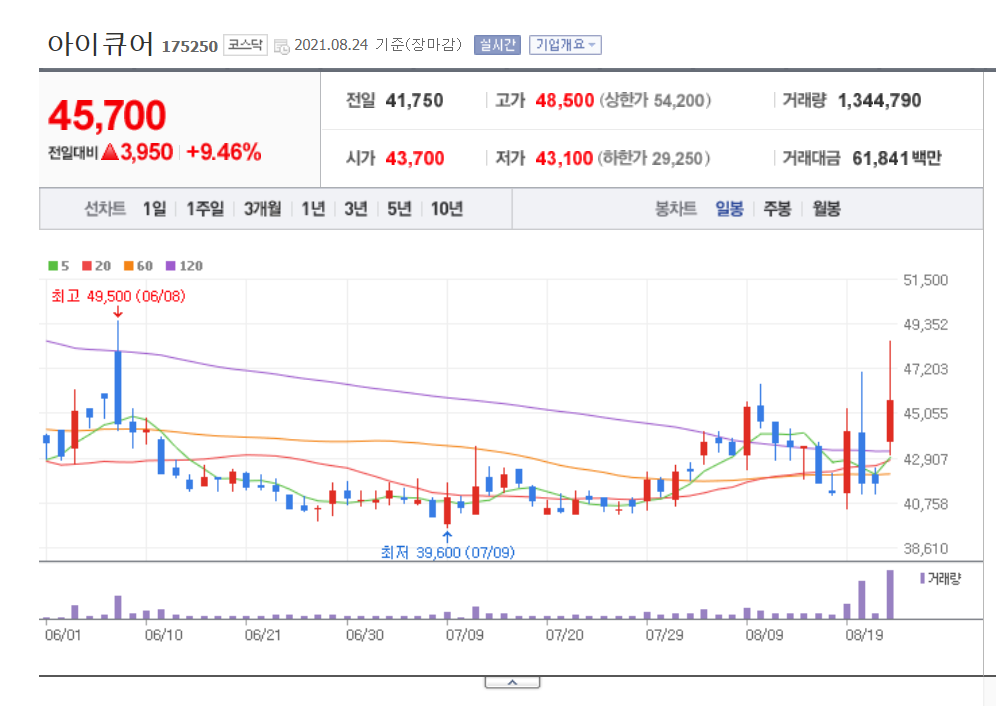Select the 5년 line chart period
The width and height of the screenshot is (996, 706).
400,208
